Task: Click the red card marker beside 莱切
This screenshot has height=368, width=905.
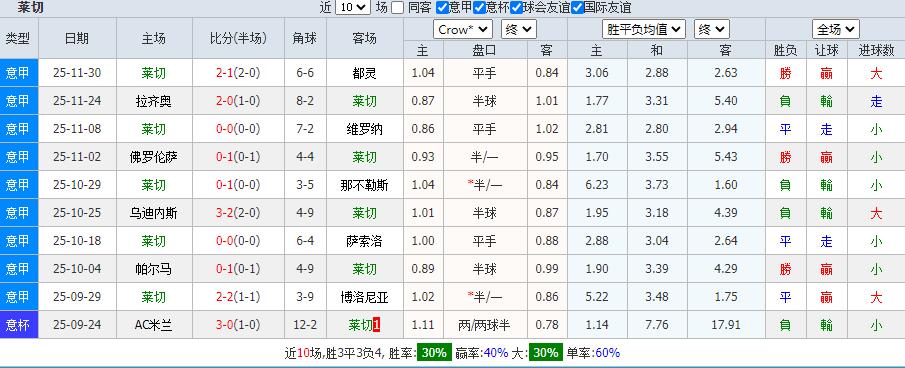Action: tap(376, 325)
